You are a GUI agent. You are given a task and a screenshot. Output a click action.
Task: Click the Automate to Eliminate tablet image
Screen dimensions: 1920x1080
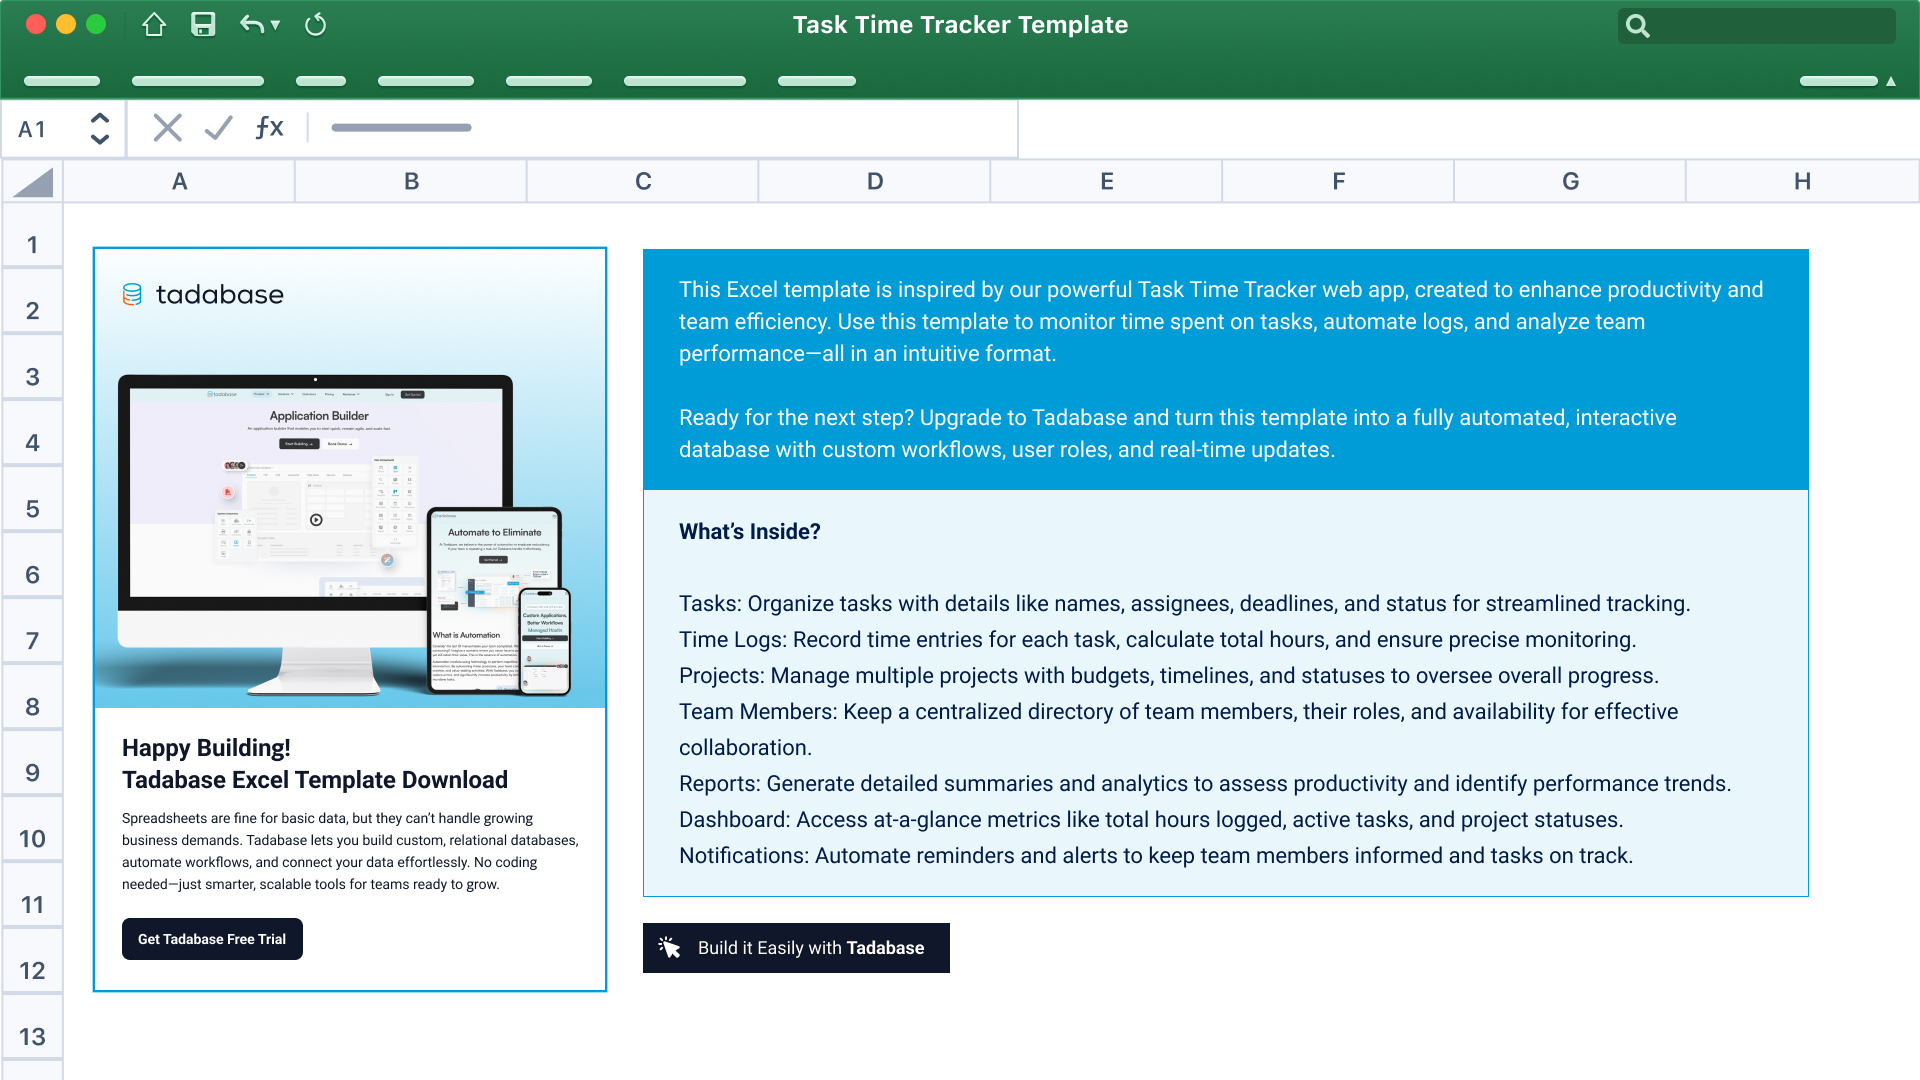click(494, 600)
